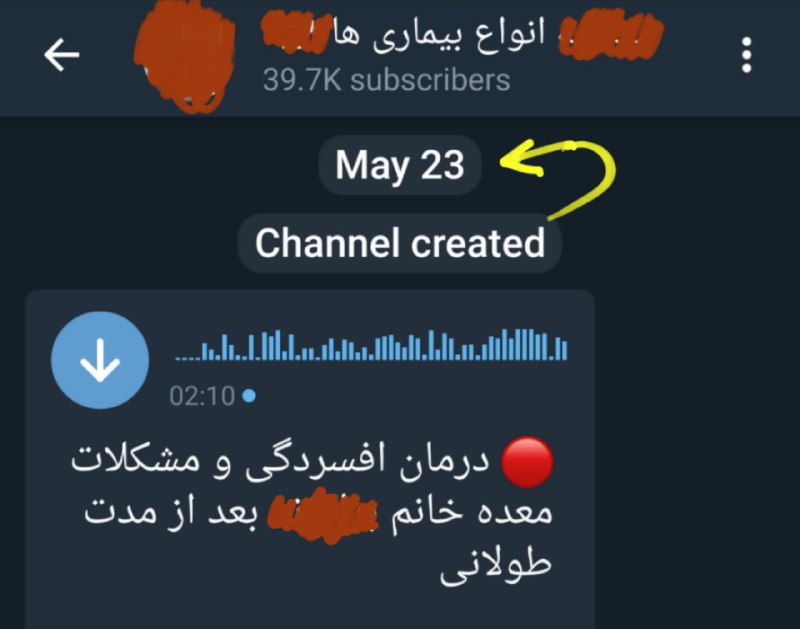Open channel info via the title text
Image resolution: width=800 pixels, height=629 pixels.
click(x=462, y=34)
